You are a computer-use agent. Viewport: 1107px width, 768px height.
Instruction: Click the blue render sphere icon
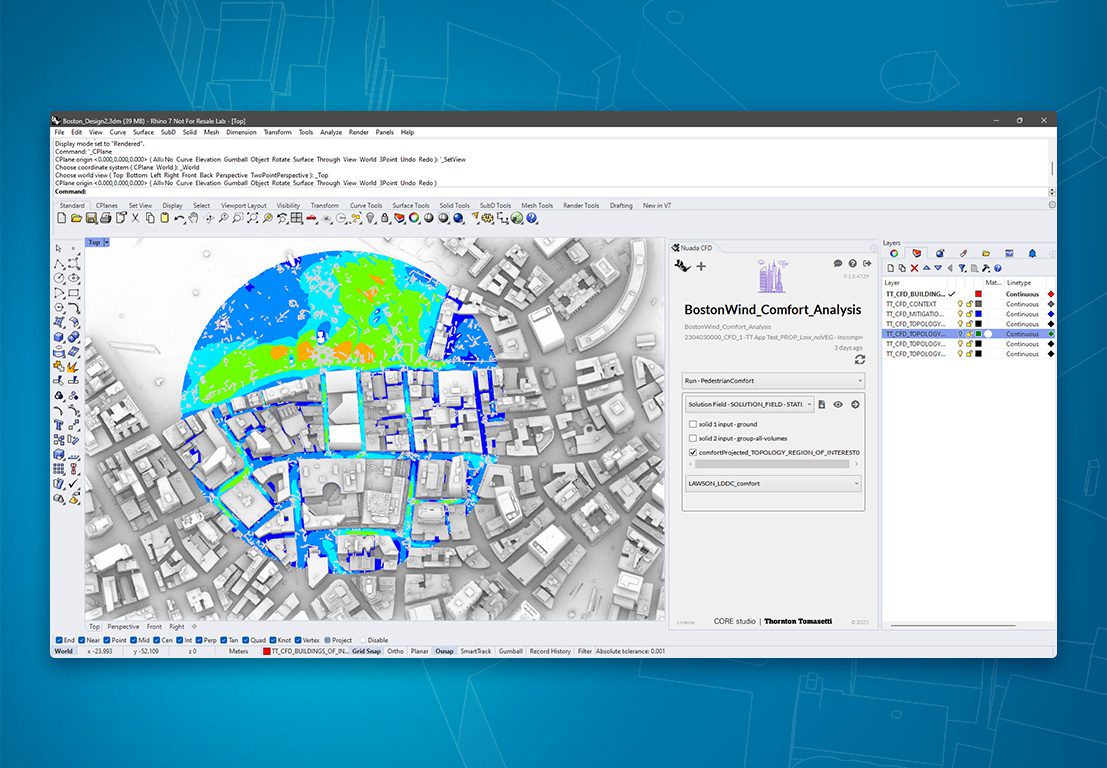(x=458, y=219)
